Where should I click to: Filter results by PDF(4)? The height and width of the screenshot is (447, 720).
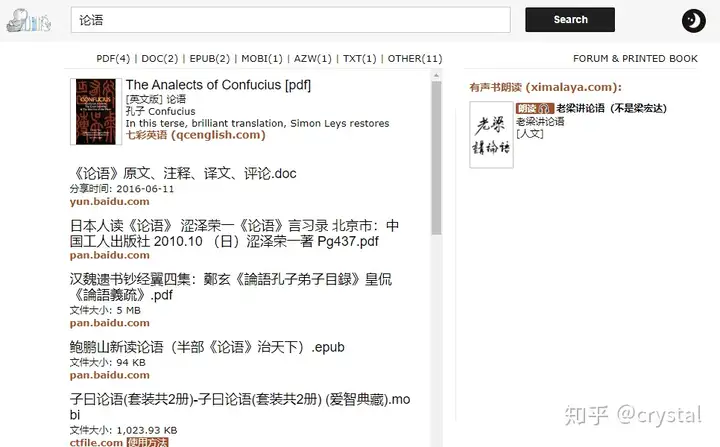pyautogui.click(x=113, y=59)
